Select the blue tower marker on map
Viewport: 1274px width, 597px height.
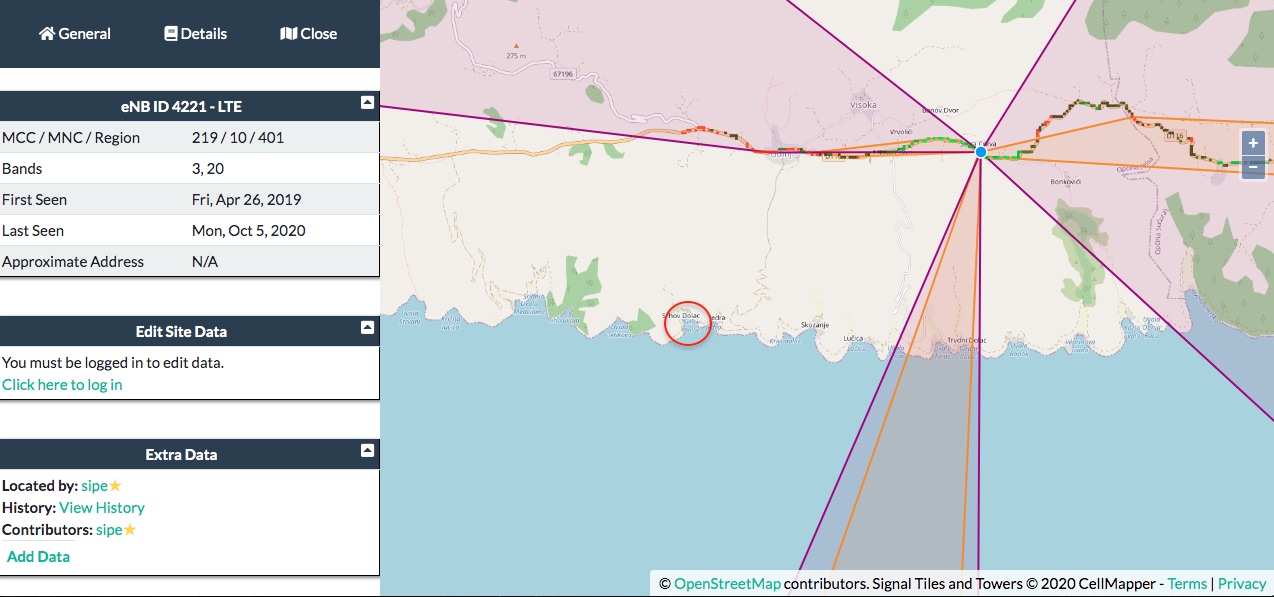[981, 152]
